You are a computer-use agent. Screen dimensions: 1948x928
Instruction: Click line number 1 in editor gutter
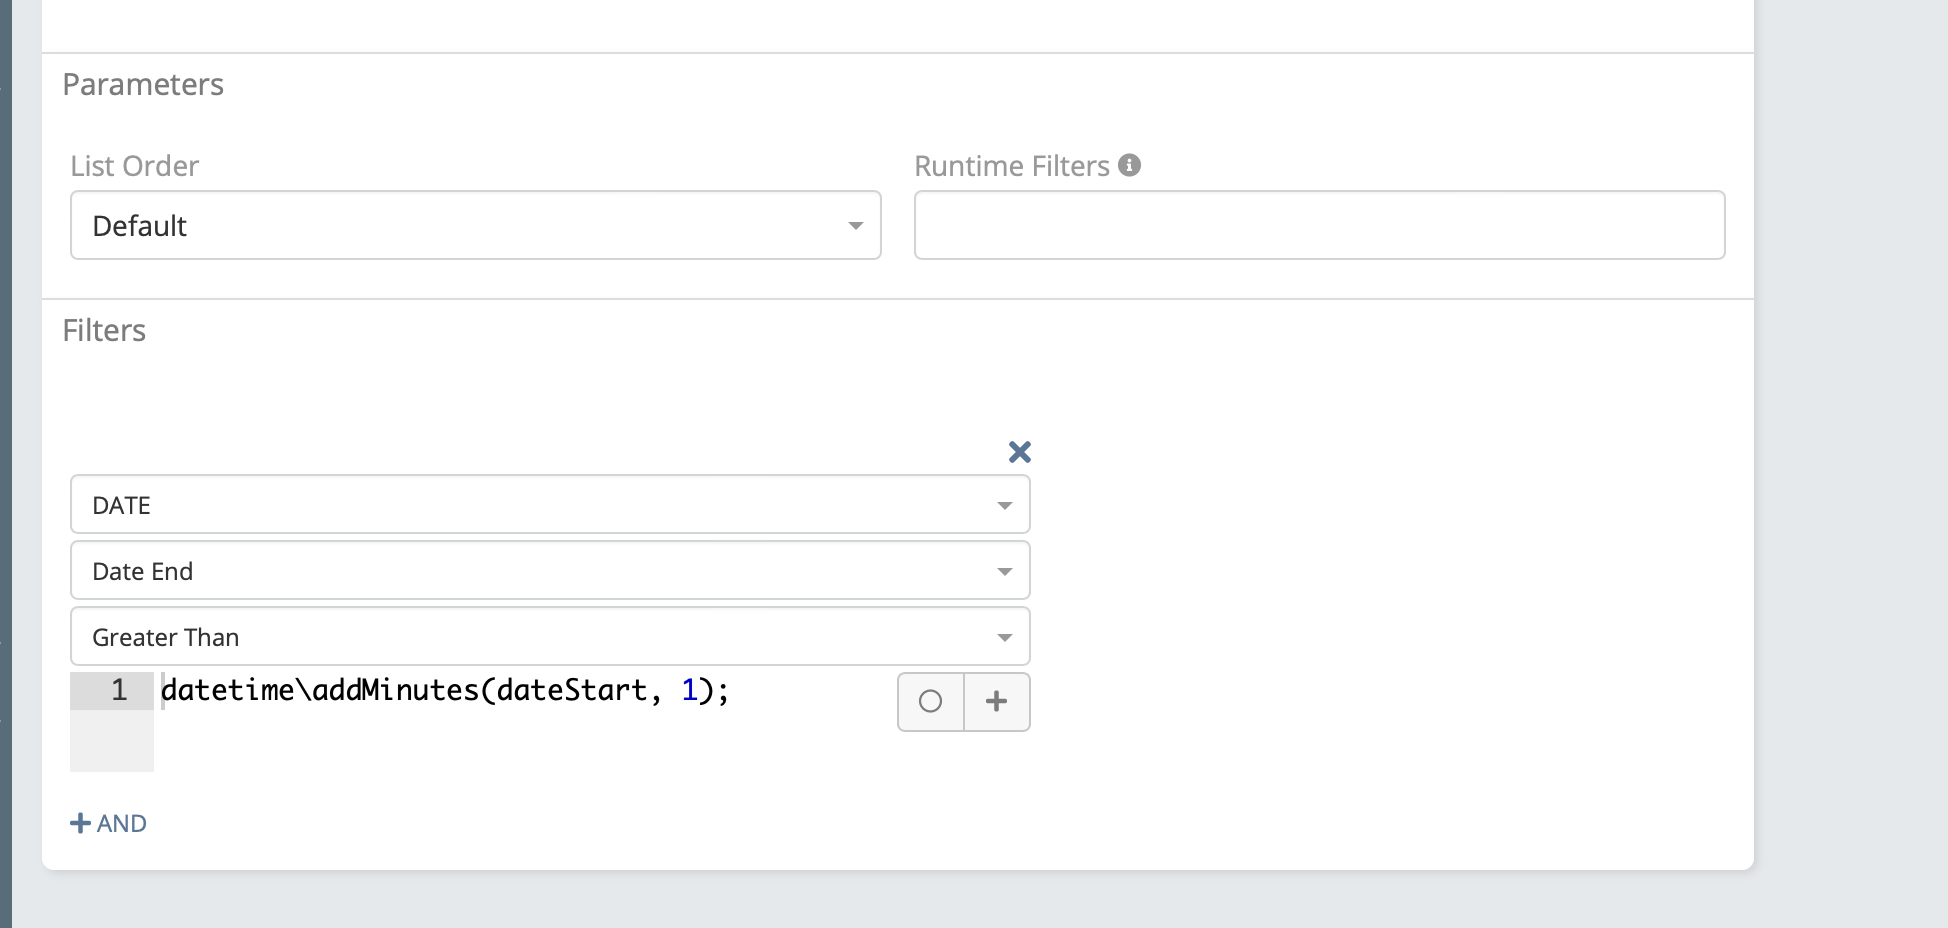pyautogui.click(x=119, y=690)
